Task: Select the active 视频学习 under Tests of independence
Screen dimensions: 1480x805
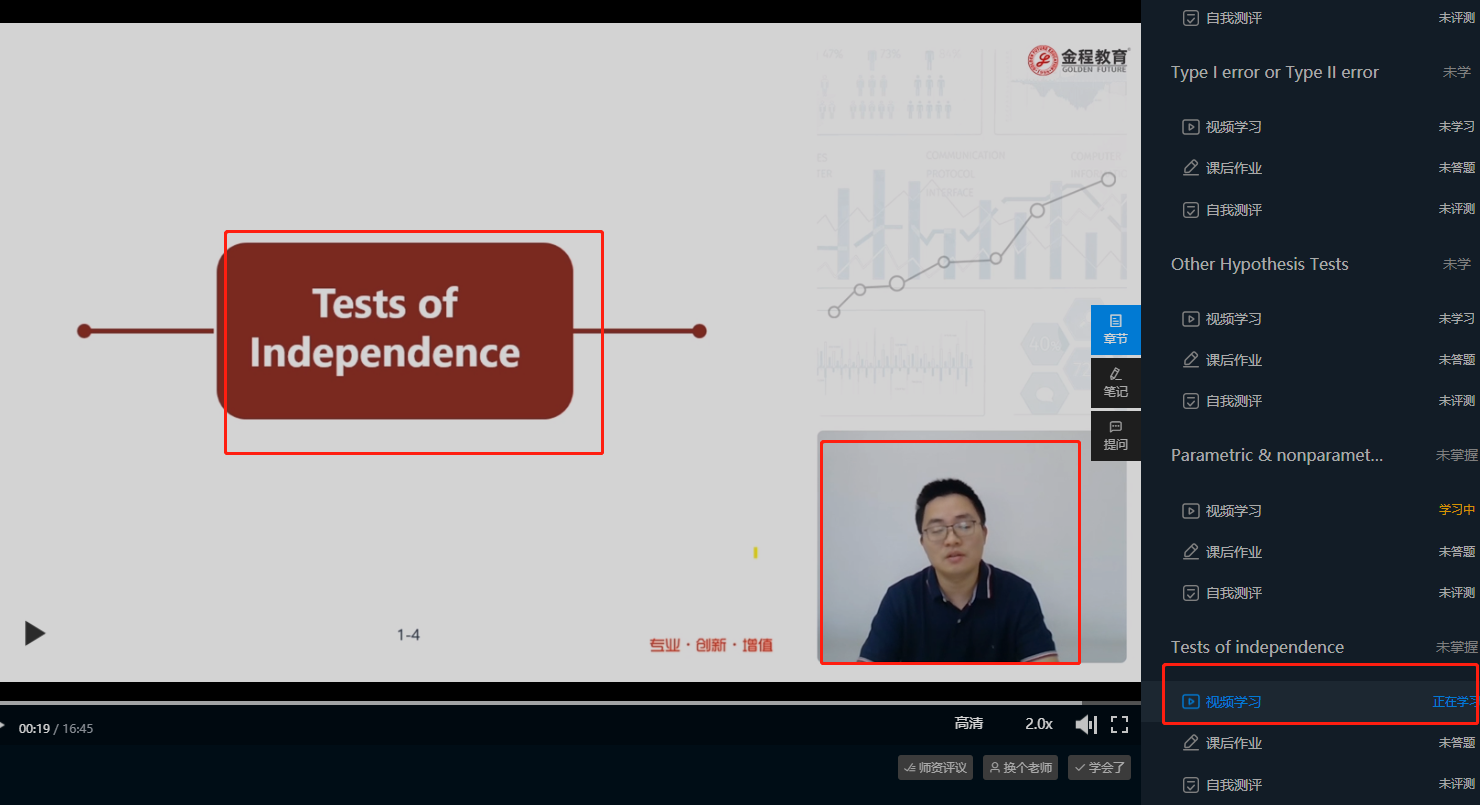Action: click(x=1233, y=702)
